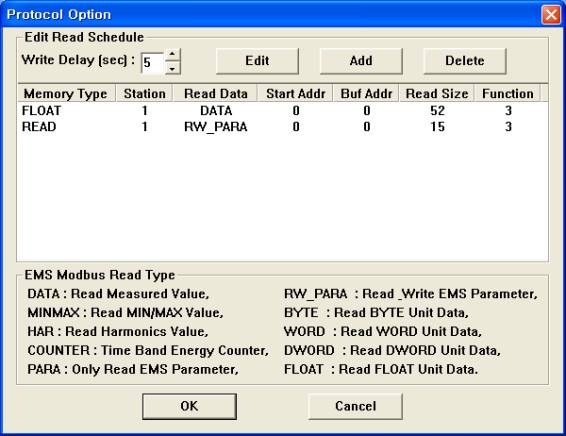
Task: Add a new read schedule entry
Action: point(361,61)
